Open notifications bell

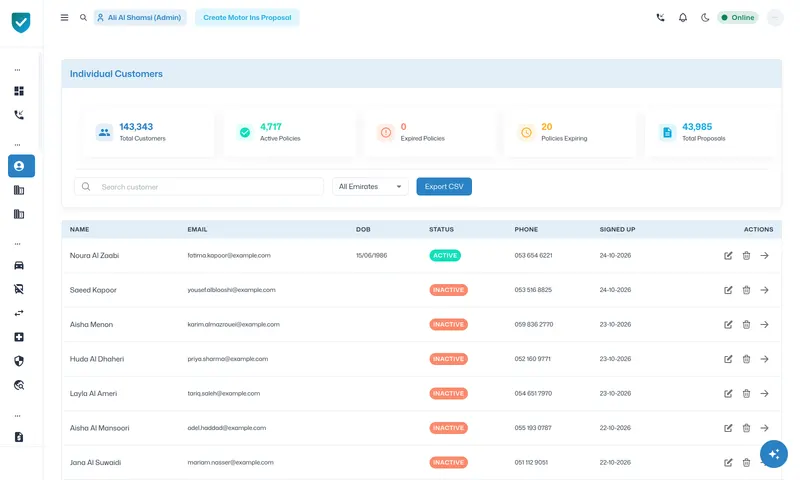pos(683,17)
